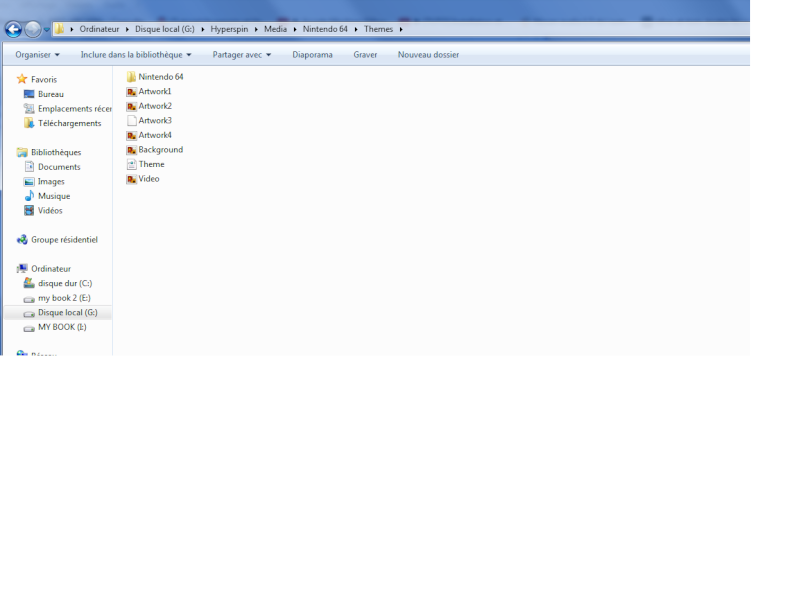Click the Vidéos library icon
Image resolution: width=800 pixels, height=605 pixels.
[x=29, y=210]
